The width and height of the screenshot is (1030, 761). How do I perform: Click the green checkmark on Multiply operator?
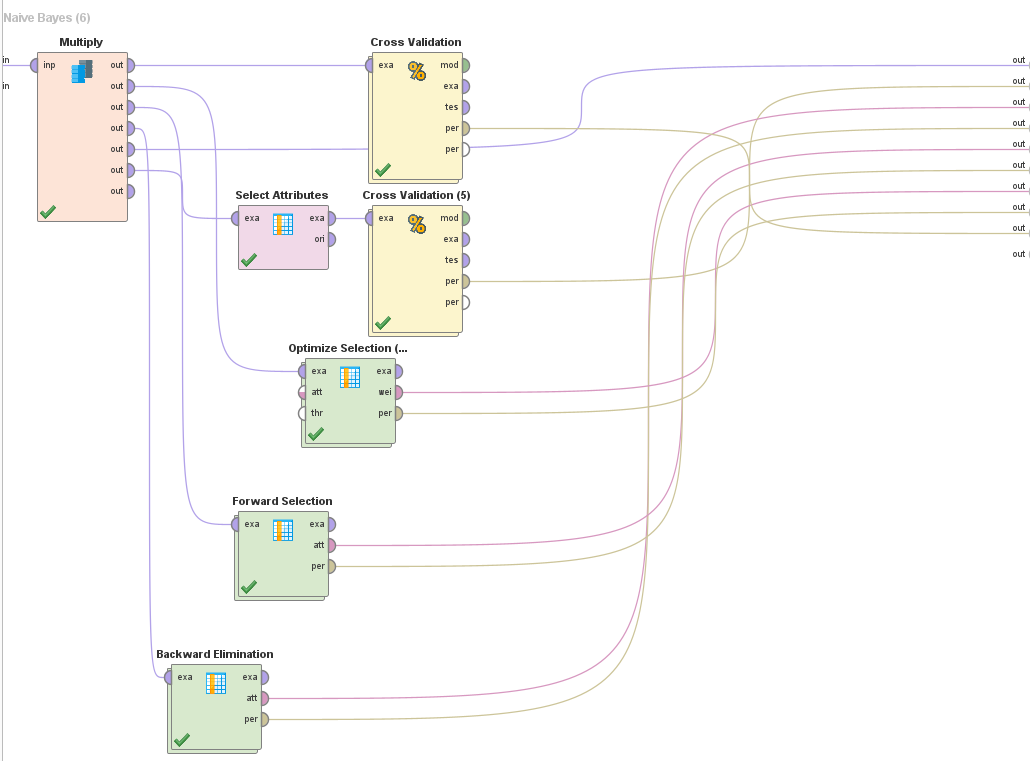[x=48, y=211]
